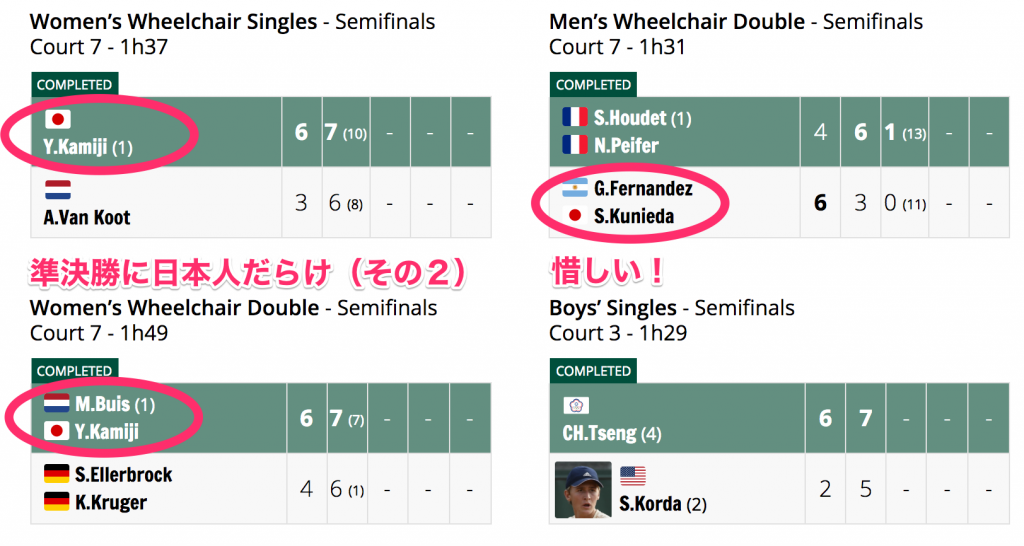Click Japan flag above Y.Kamiji singles
1024x546 pixels.
pyautogui.click(x=58, y=120)
